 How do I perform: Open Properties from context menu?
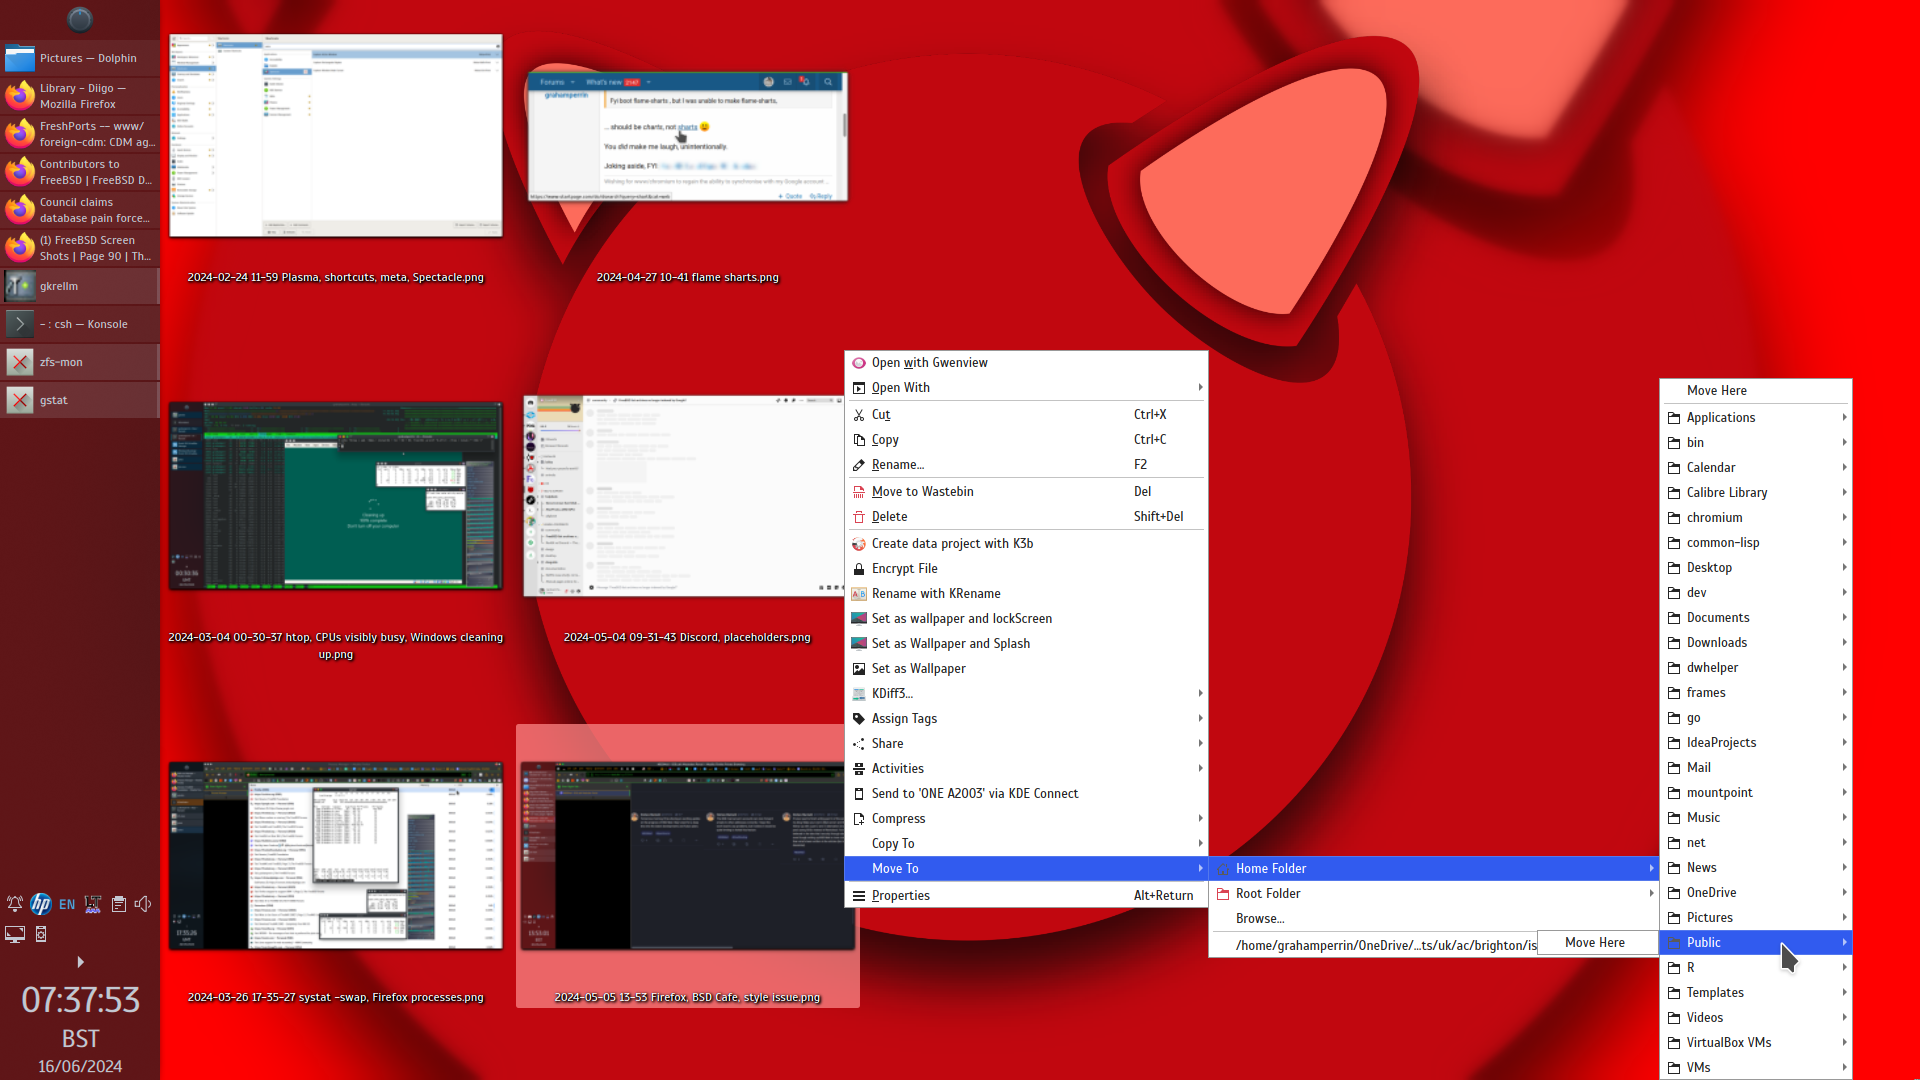click(1026, 895)
